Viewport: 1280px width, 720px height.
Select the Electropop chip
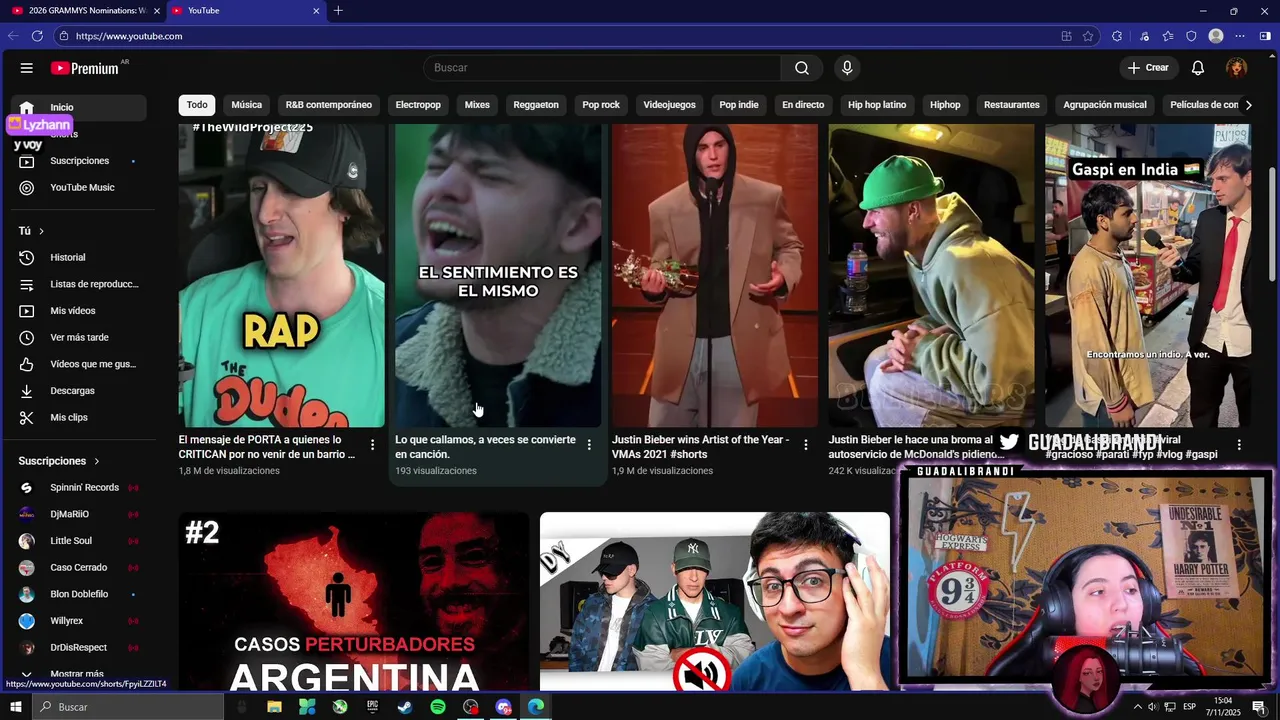pos(418,105)
